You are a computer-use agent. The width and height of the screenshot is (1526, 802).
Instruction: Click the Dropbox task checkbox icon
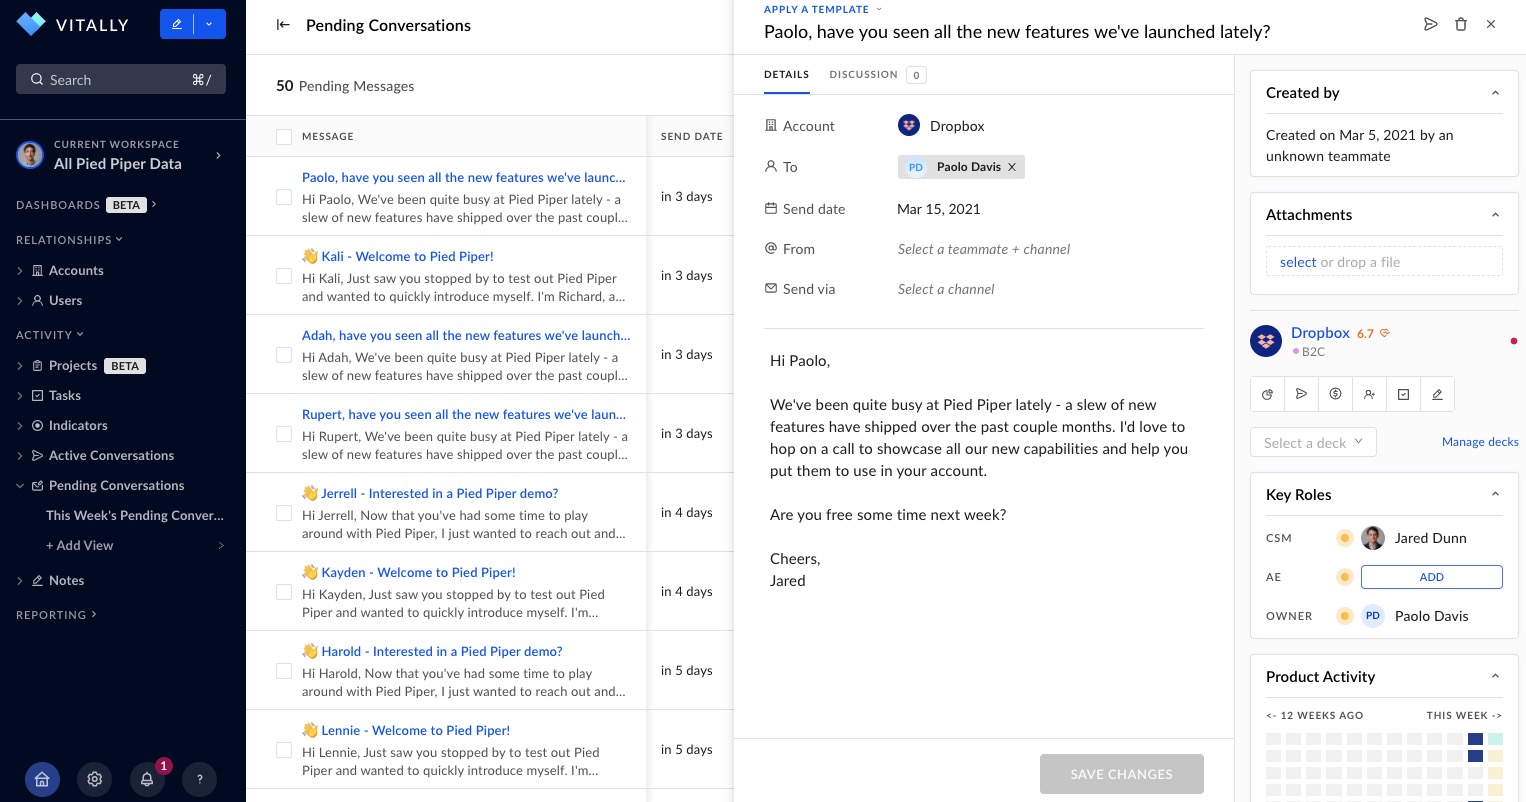[1403, 394]
